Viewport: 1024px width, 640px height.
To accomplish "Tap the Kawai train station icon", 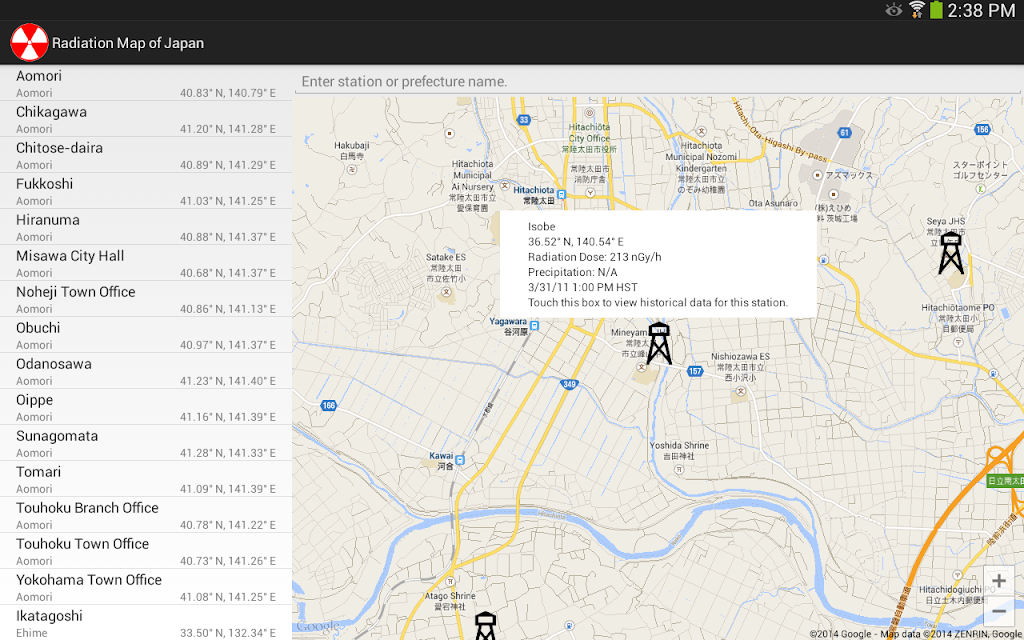I will pos(460,460).
